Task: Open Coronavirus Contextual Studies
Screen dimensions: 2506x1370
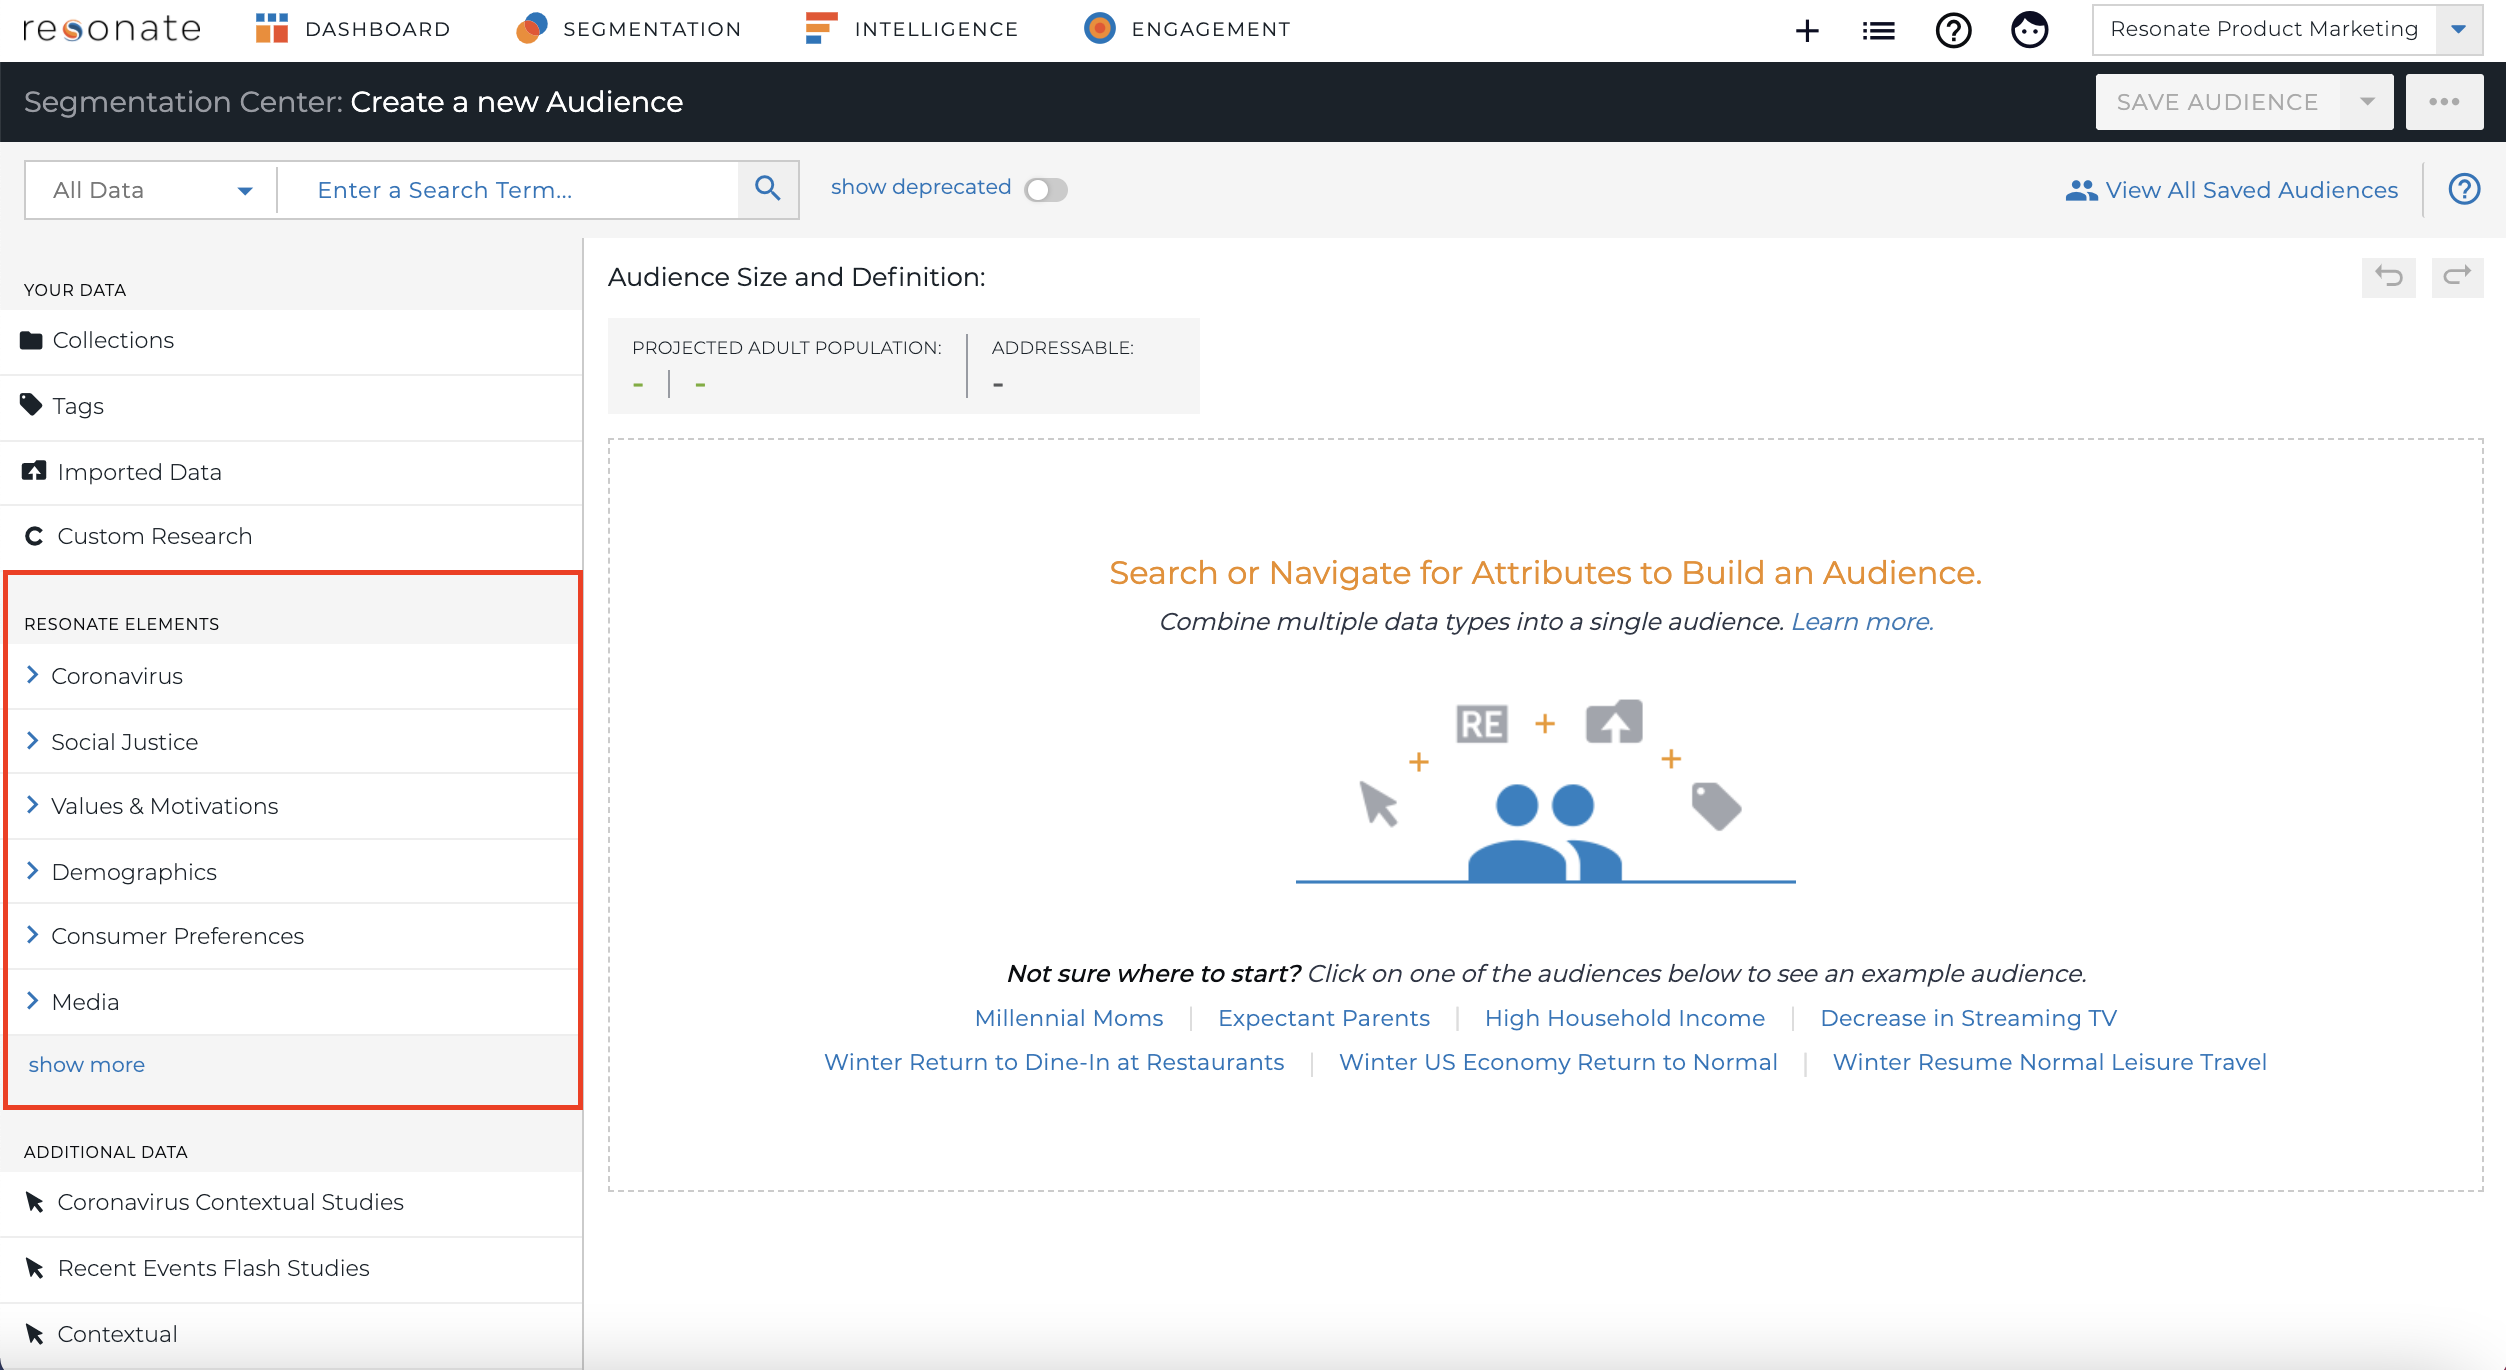Action: pyautogui.click(x=291, y=1202)
